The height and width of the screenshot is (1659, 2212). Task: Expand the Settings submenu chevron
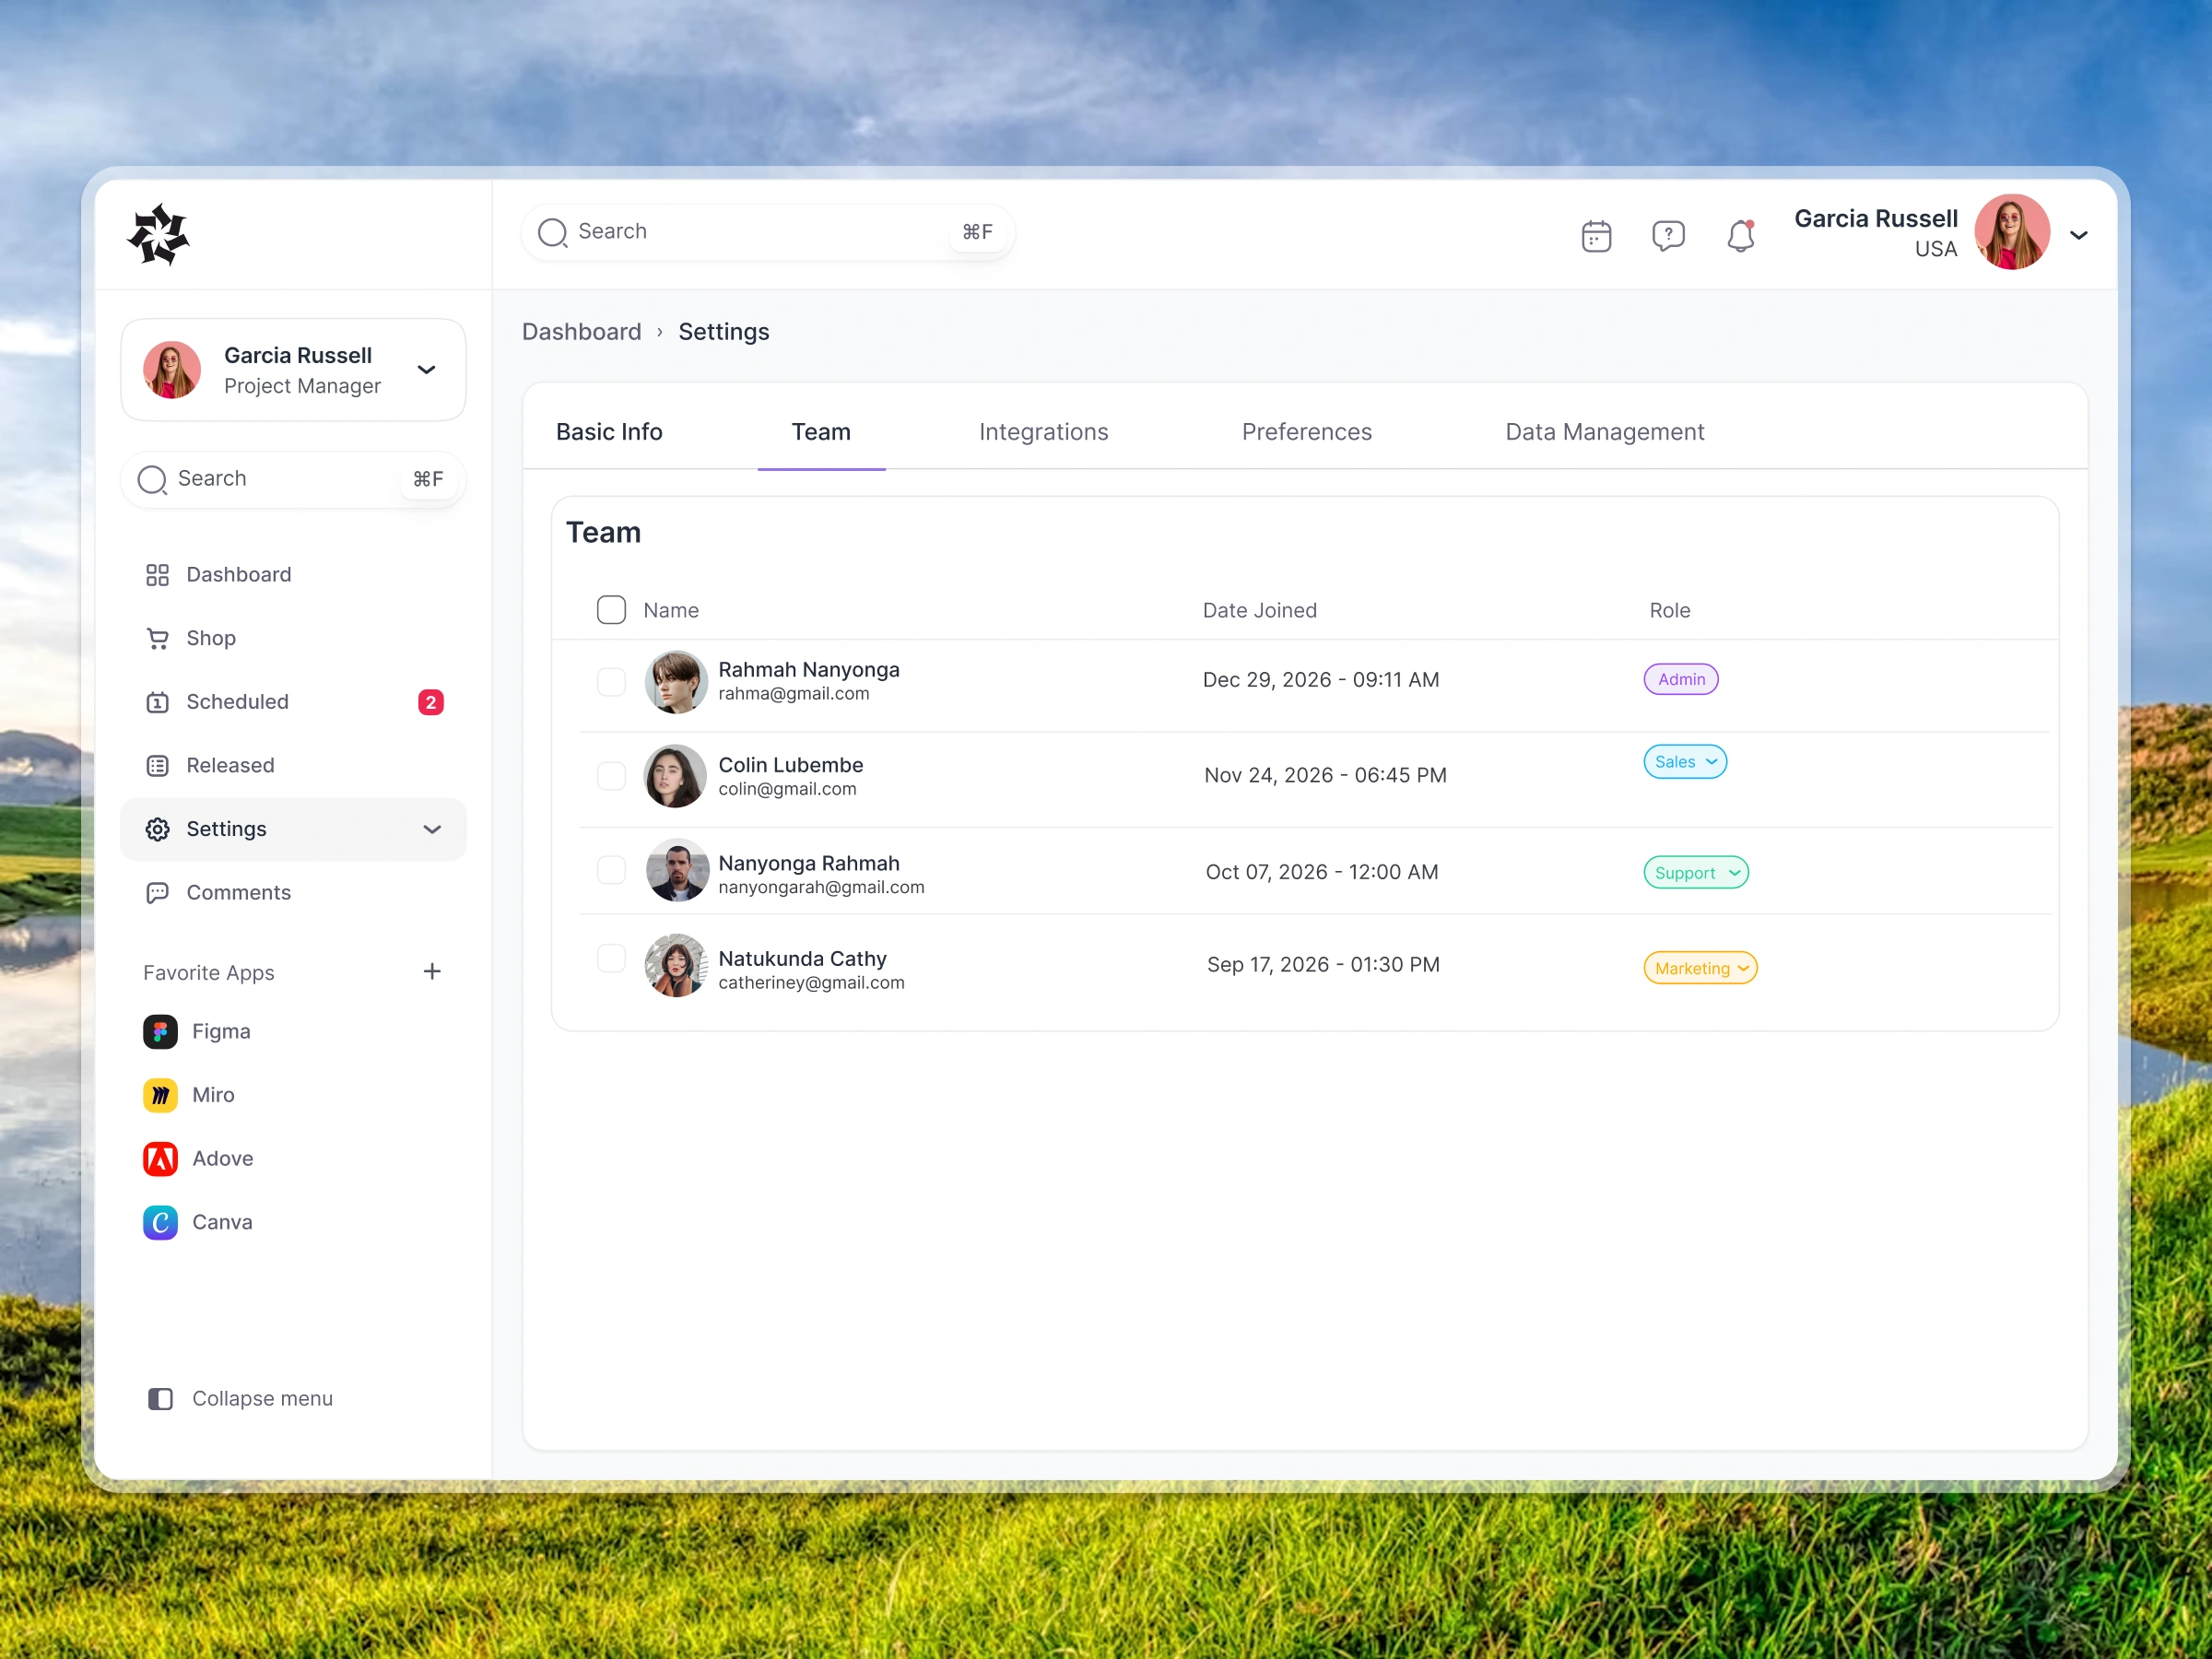432,830
